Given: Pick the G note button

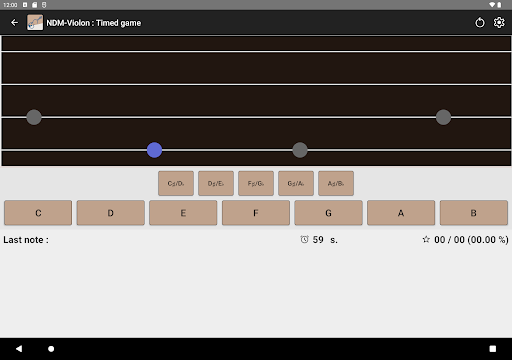Looking at the screenshot, I should point(328,213).
